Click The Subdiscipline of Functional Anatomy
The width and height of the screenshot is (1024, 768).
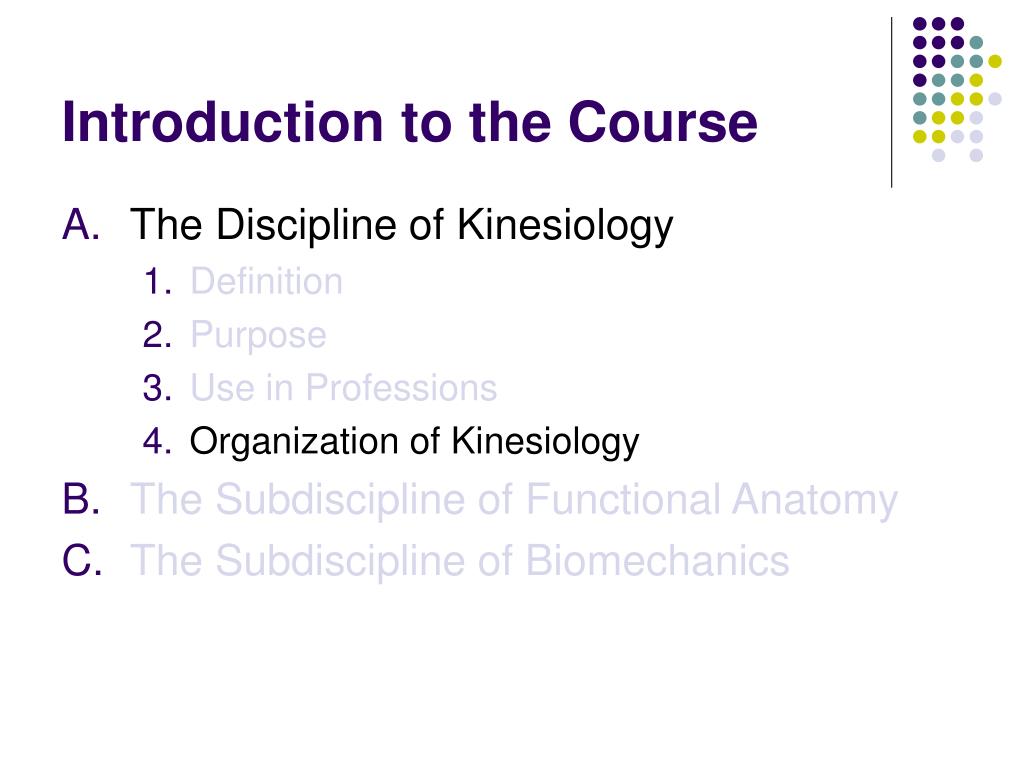(x=513, y=500)
